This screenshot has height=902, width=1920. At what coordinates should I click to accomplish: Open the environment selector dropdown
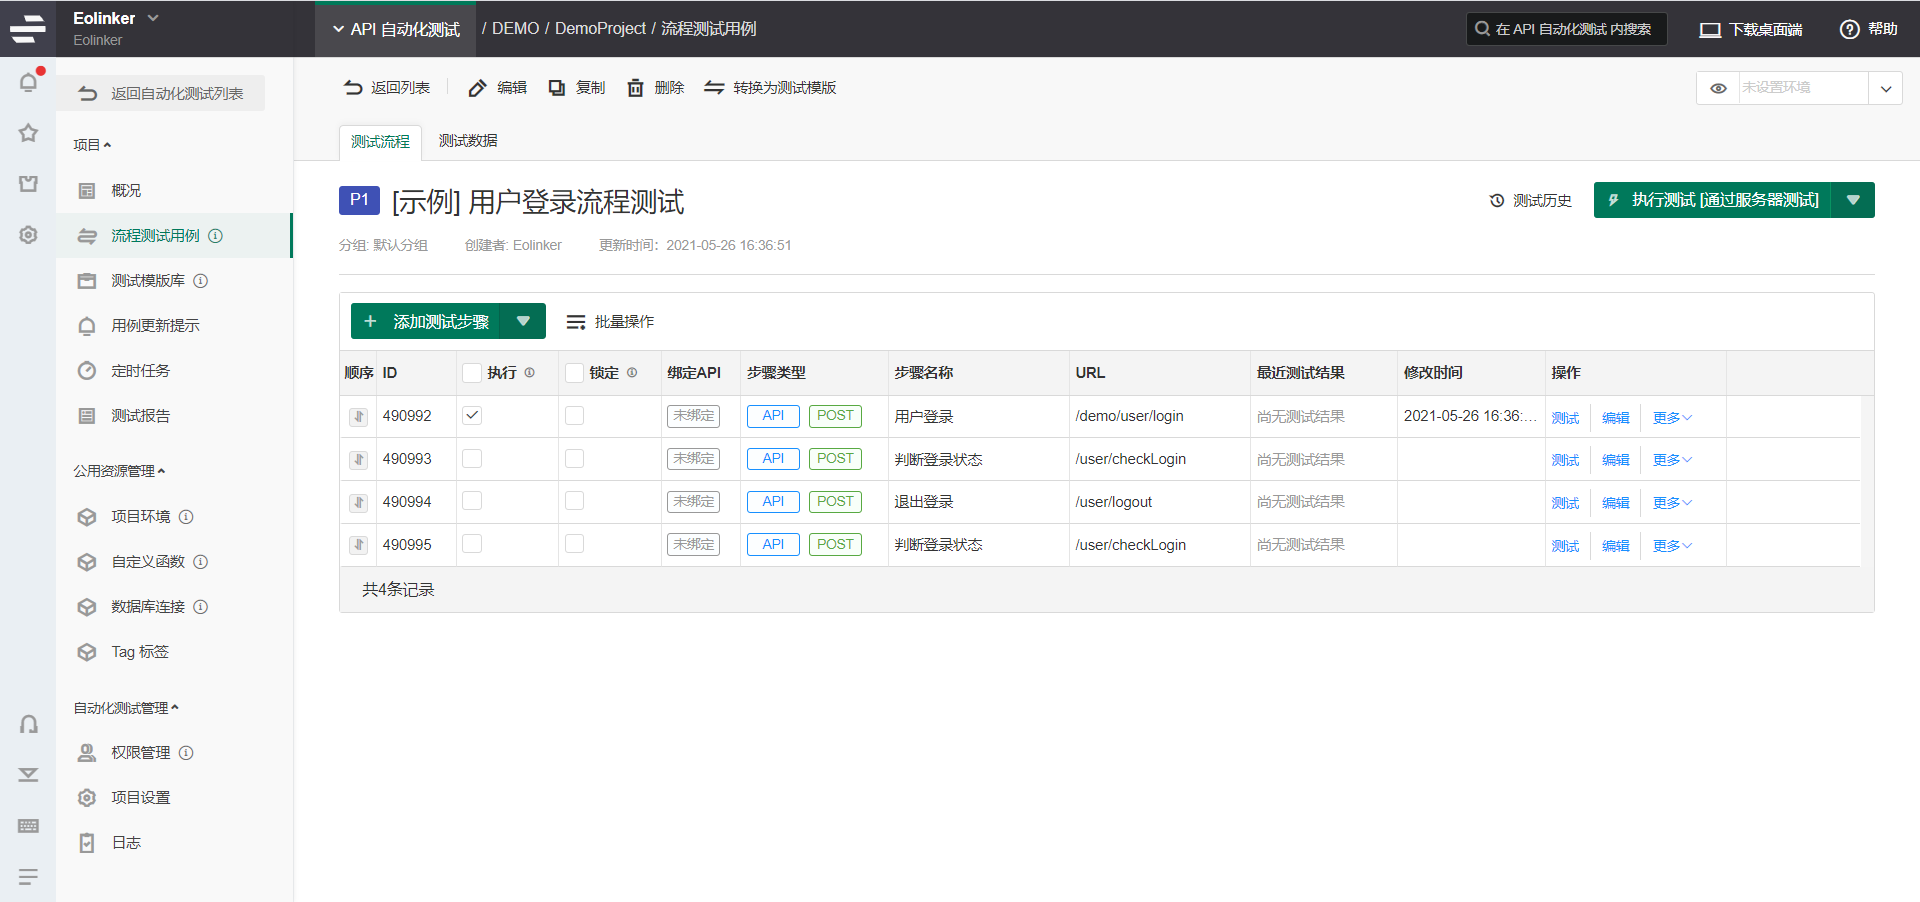point(1885,88)
